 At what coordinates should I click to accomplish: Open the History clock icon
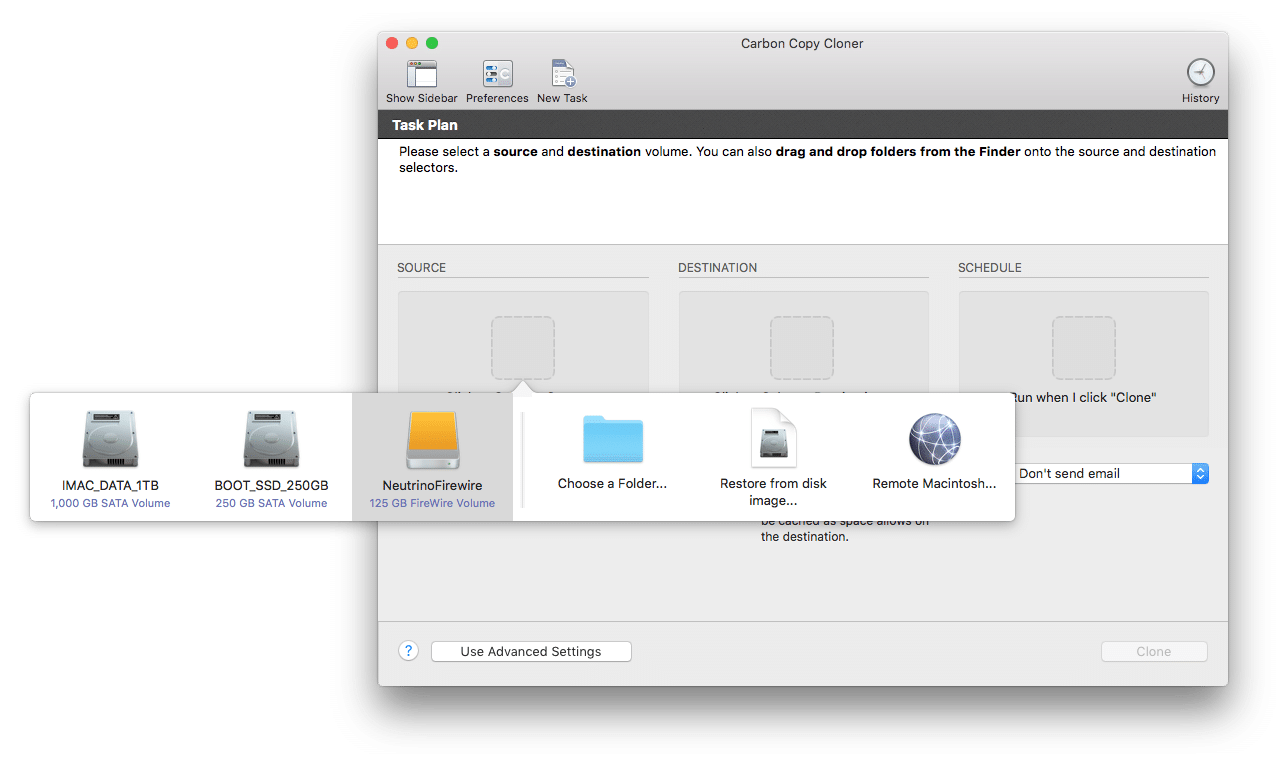tap(1200, 74)
